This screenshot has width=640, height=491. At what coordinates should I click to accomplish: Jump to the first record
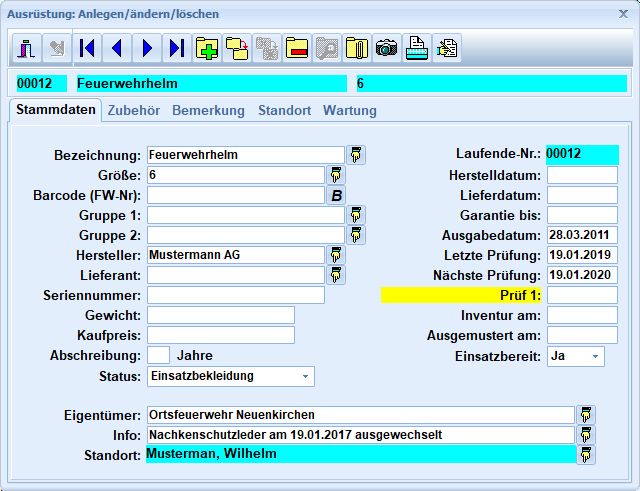point(87,49)
